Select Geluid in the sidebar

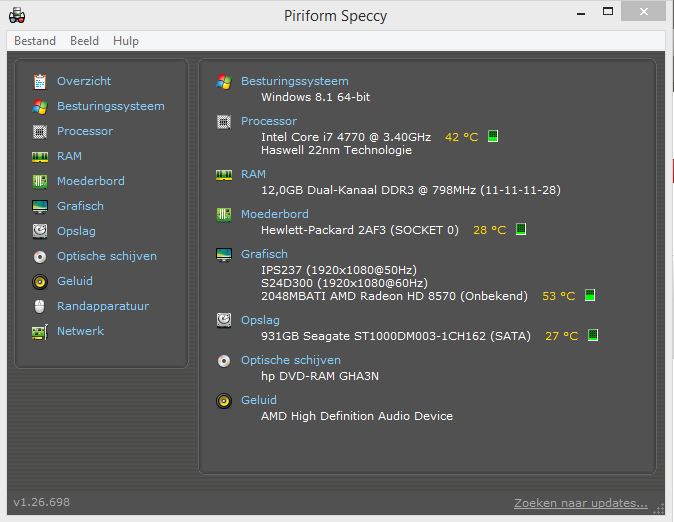tap(75, 281)
